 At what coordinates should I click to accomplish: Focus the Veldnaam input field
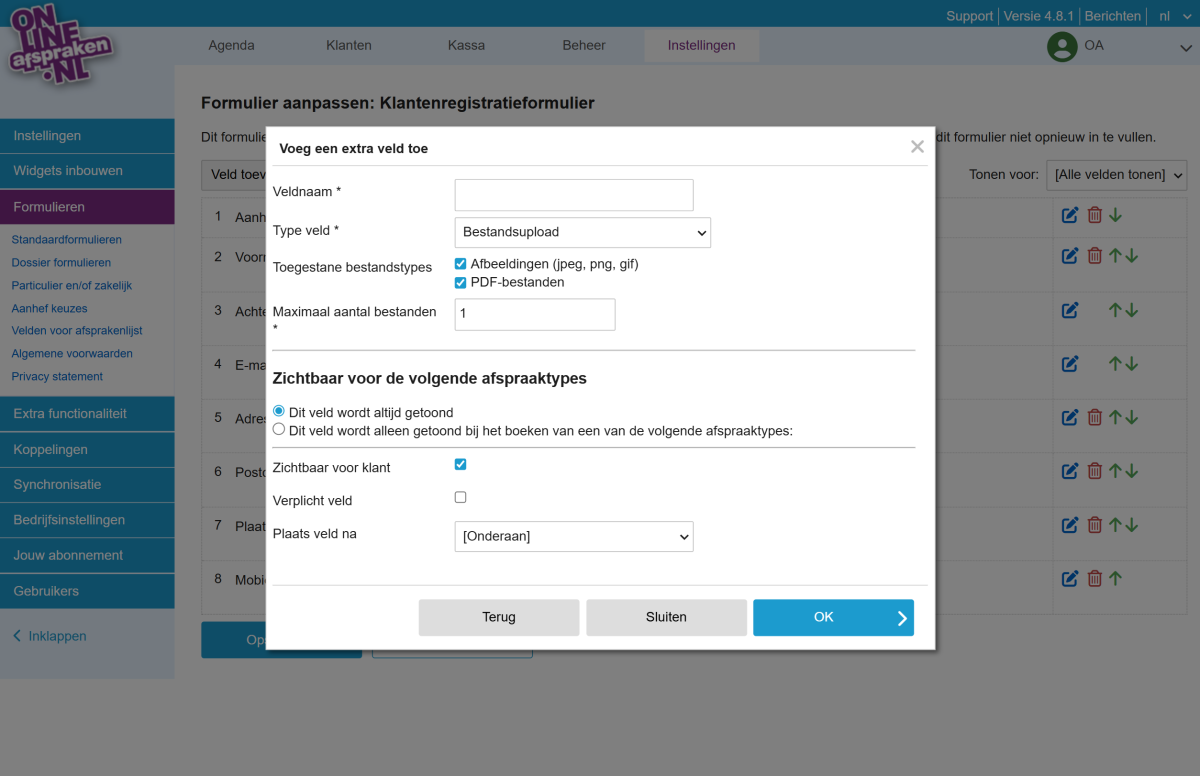tap(574, 195)
